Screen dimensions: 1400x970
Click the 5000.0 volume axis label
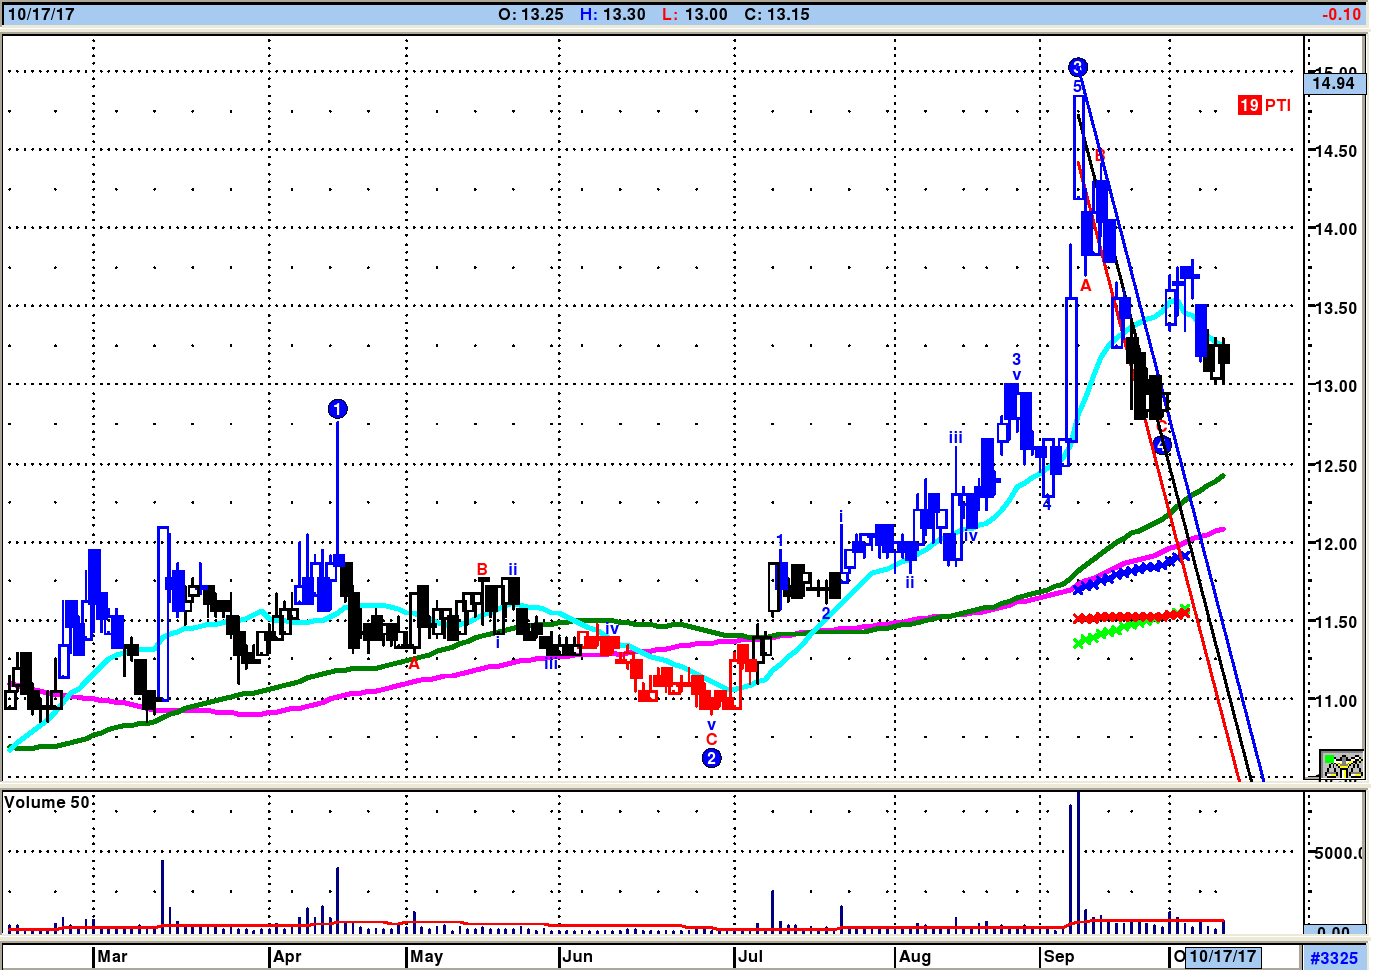click(x=1338, y=853)
